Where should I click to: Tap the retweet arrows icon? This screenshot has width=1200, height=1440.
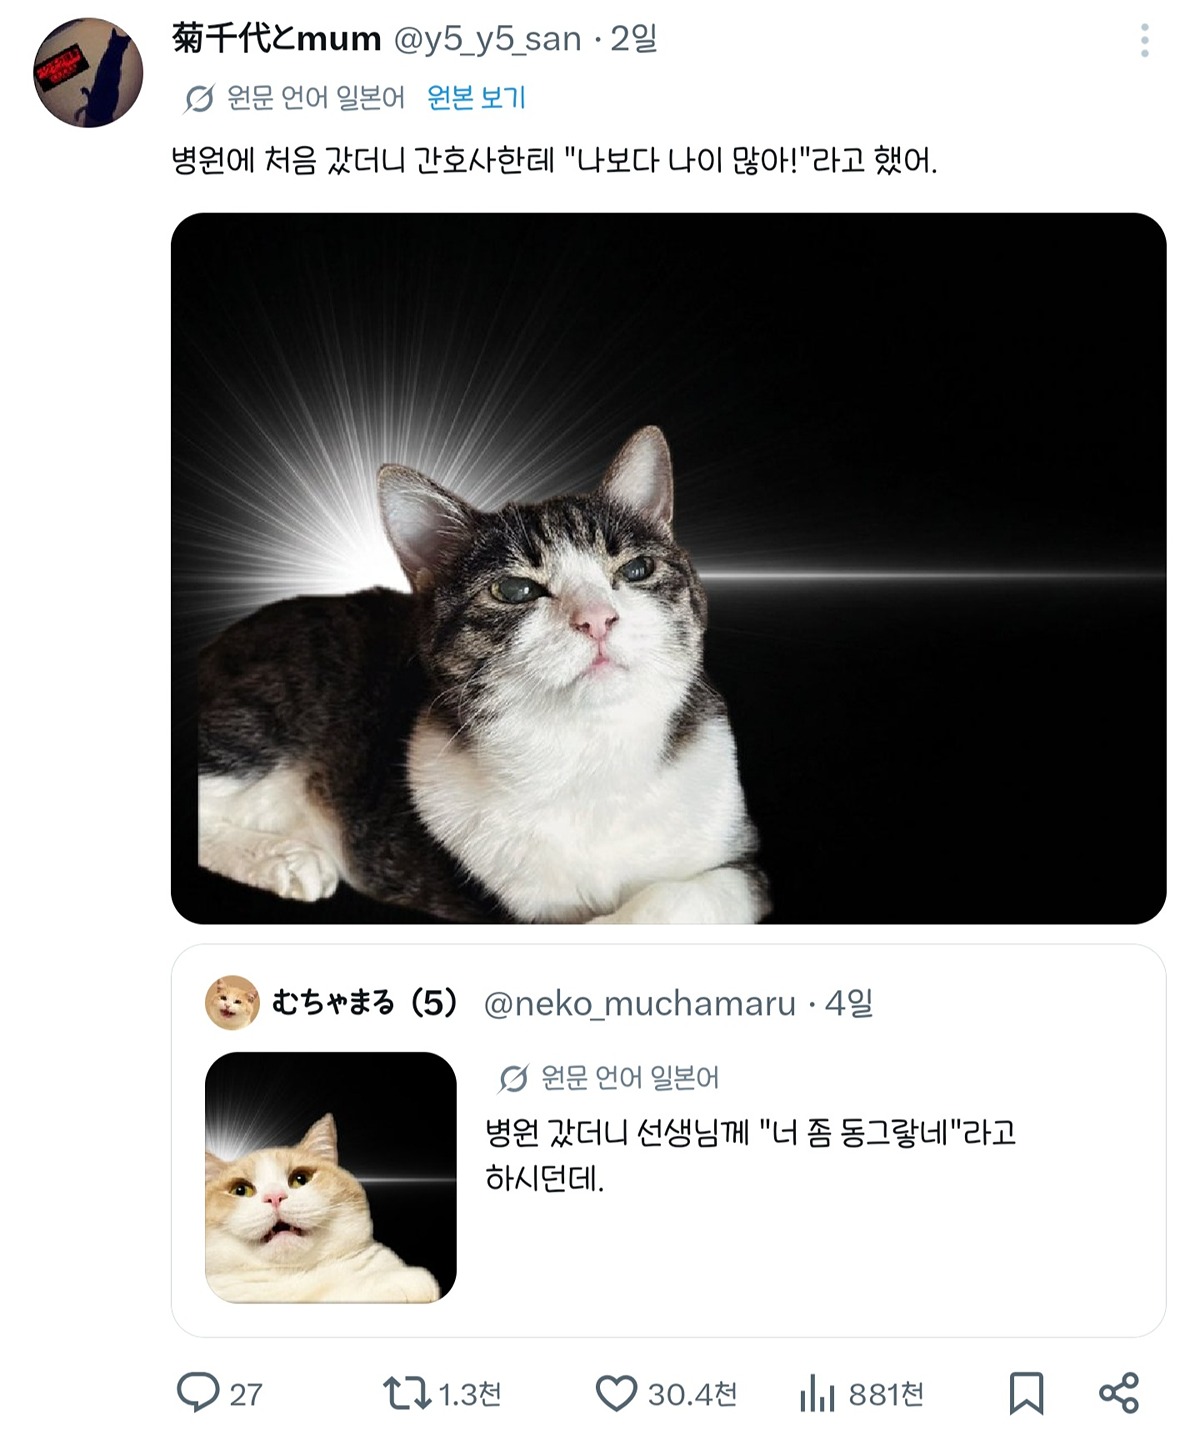click(406, 1393)
